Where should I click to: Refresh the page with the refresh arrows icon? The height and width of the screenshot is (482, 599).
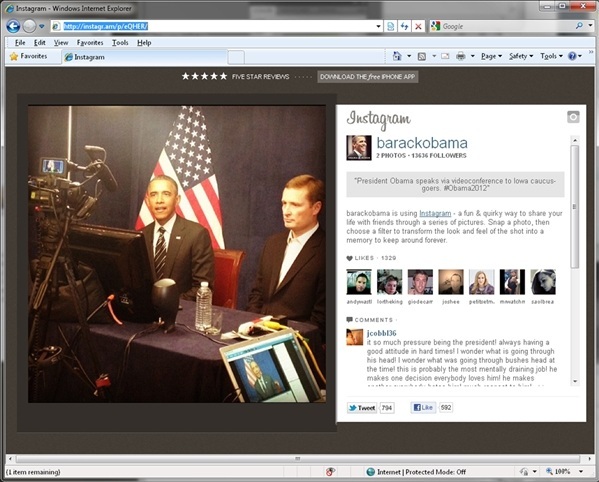[404, 26]
